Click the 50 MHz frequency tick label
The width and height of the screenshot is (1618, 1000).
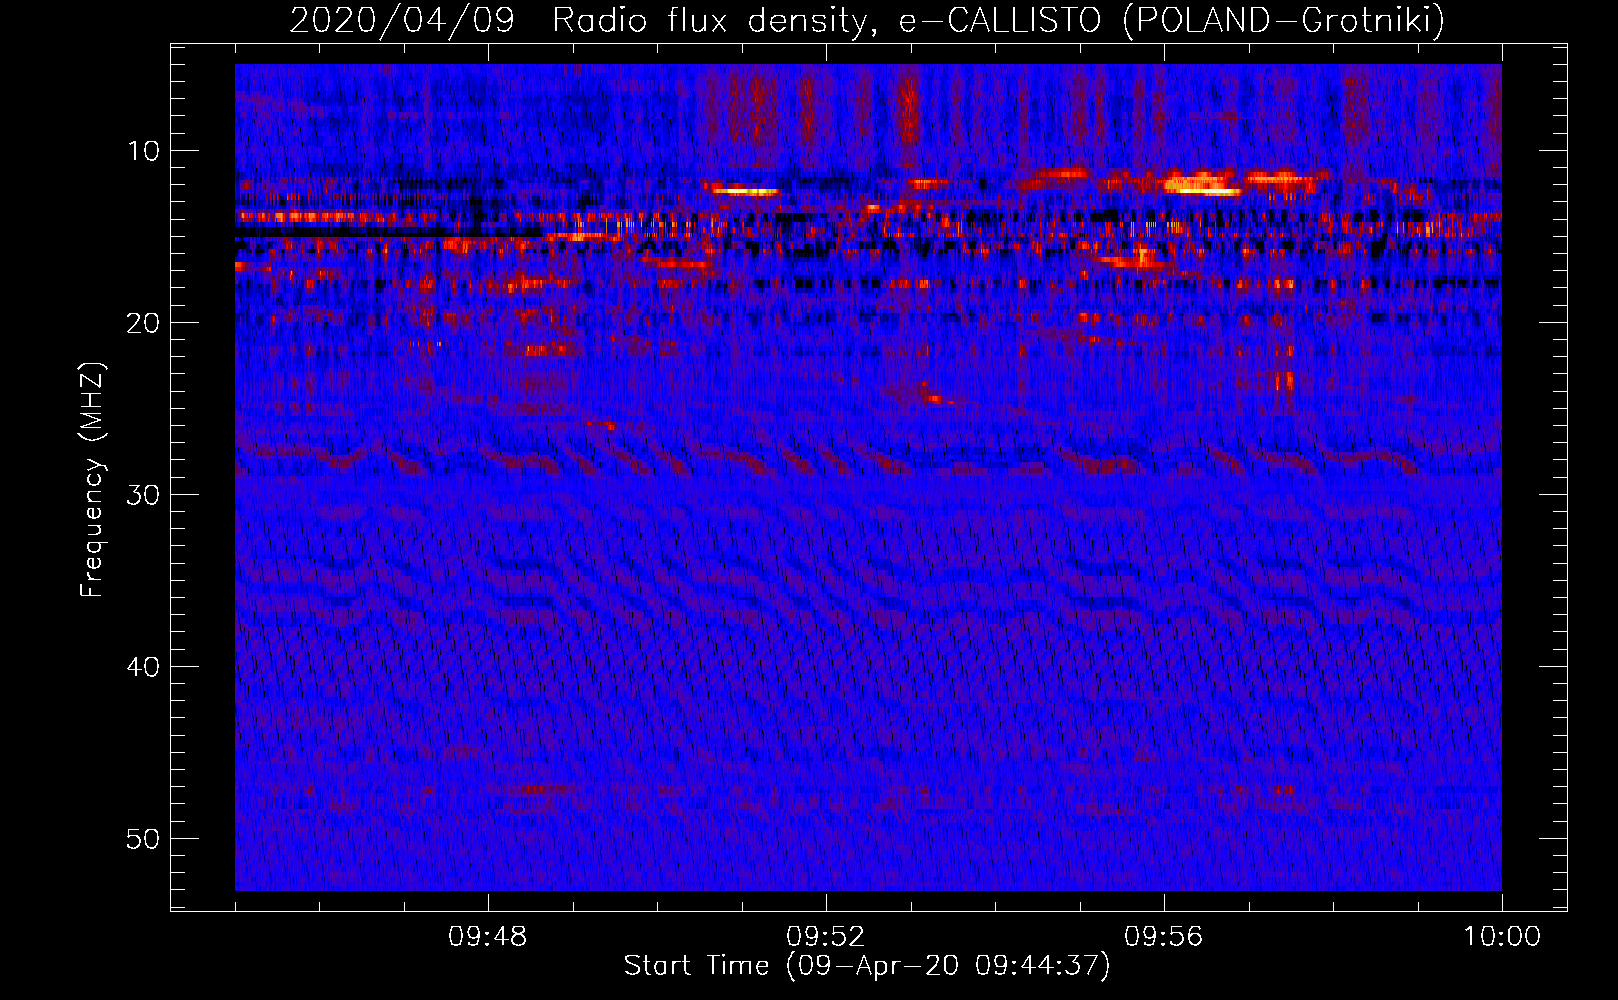pos(144,839)
